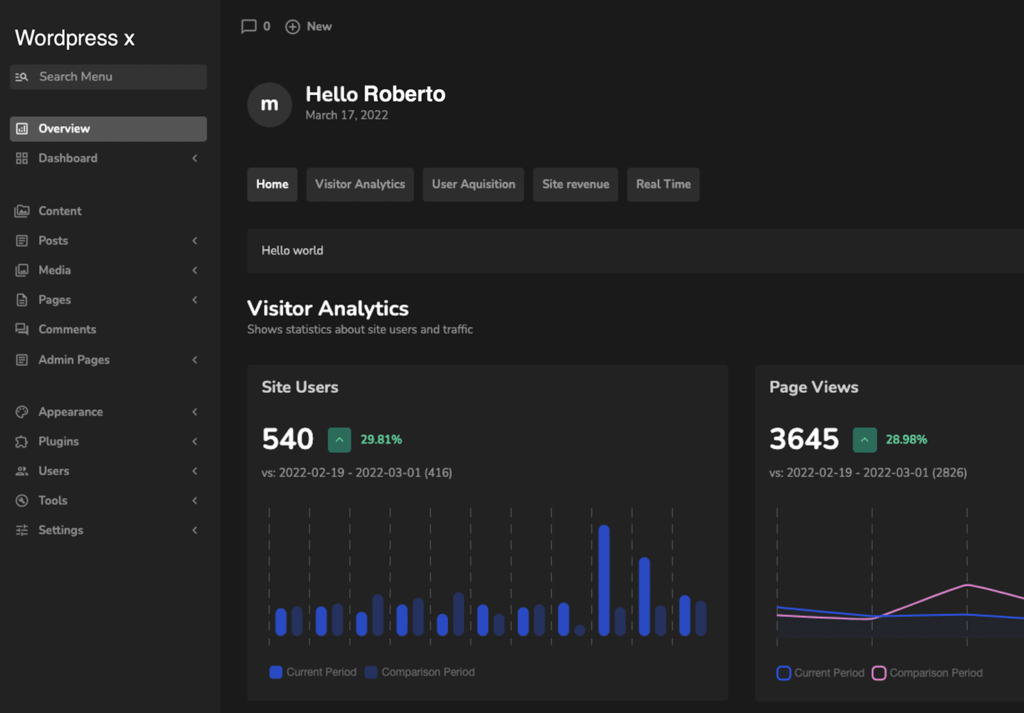Click the Search Menu field

point(108,76)
